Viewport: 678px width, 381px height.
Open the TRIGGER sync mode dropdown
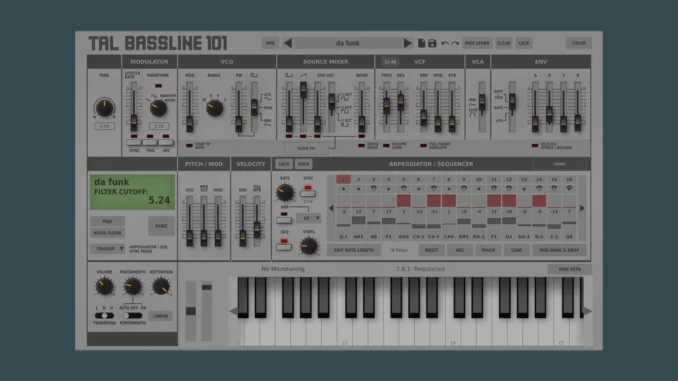pyautogui.click(x=108, y=249)
